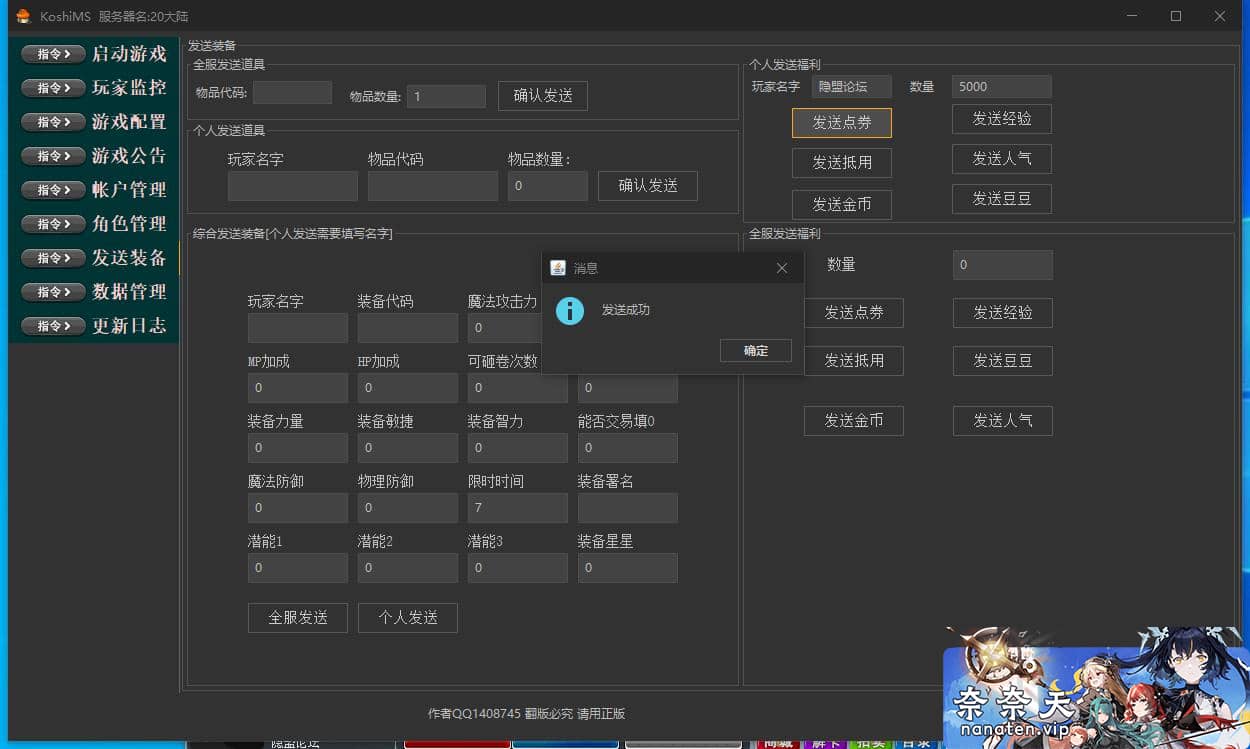Show 更新日志 from the sidebar
The image size is (1250, 749).
tap(93, 326)
